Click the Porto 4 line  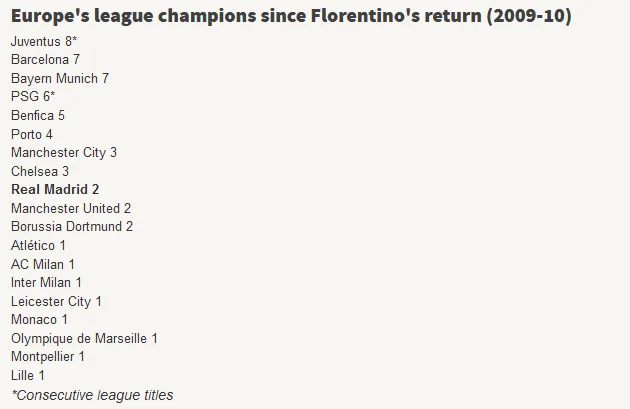[32, 134]
